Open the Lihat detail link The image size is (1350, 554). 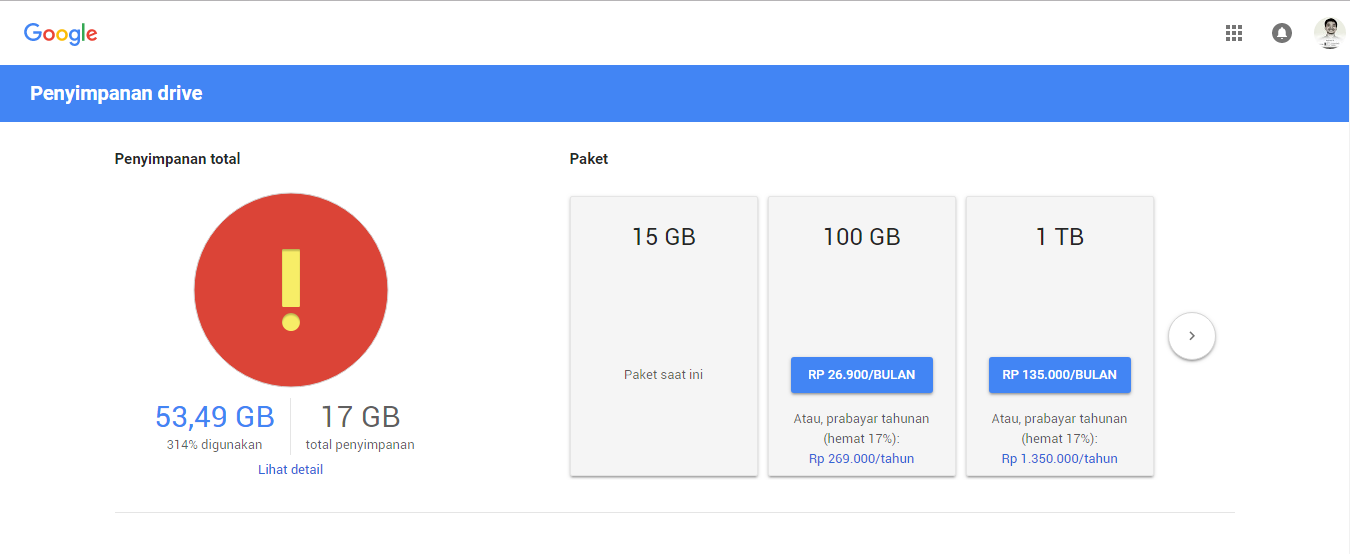point(290,469)
